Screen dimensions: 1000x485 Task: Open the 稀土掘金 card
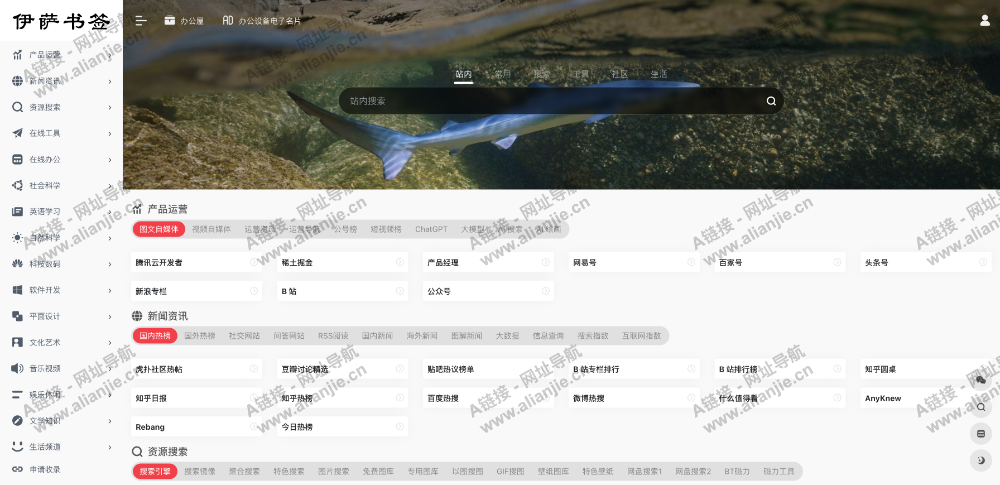342,262
